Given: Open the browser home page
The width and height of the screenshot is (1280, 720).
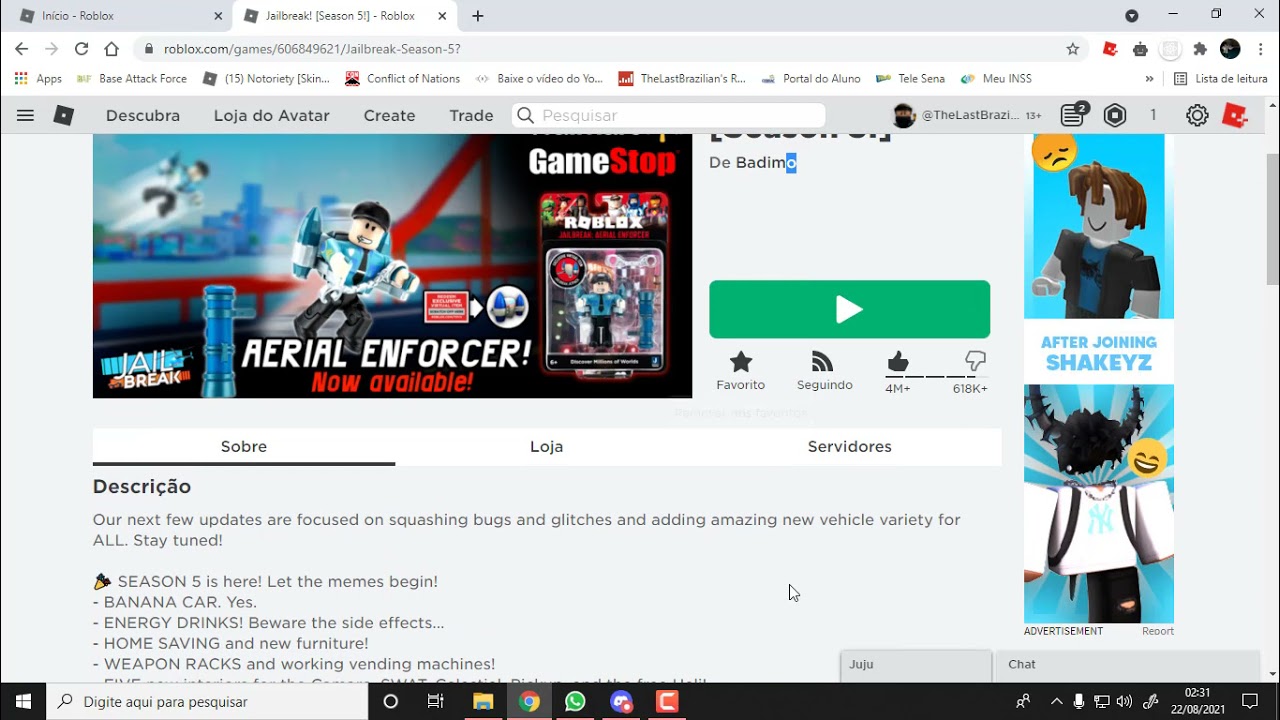Looking at the screenshot, I should coord(112,48).
